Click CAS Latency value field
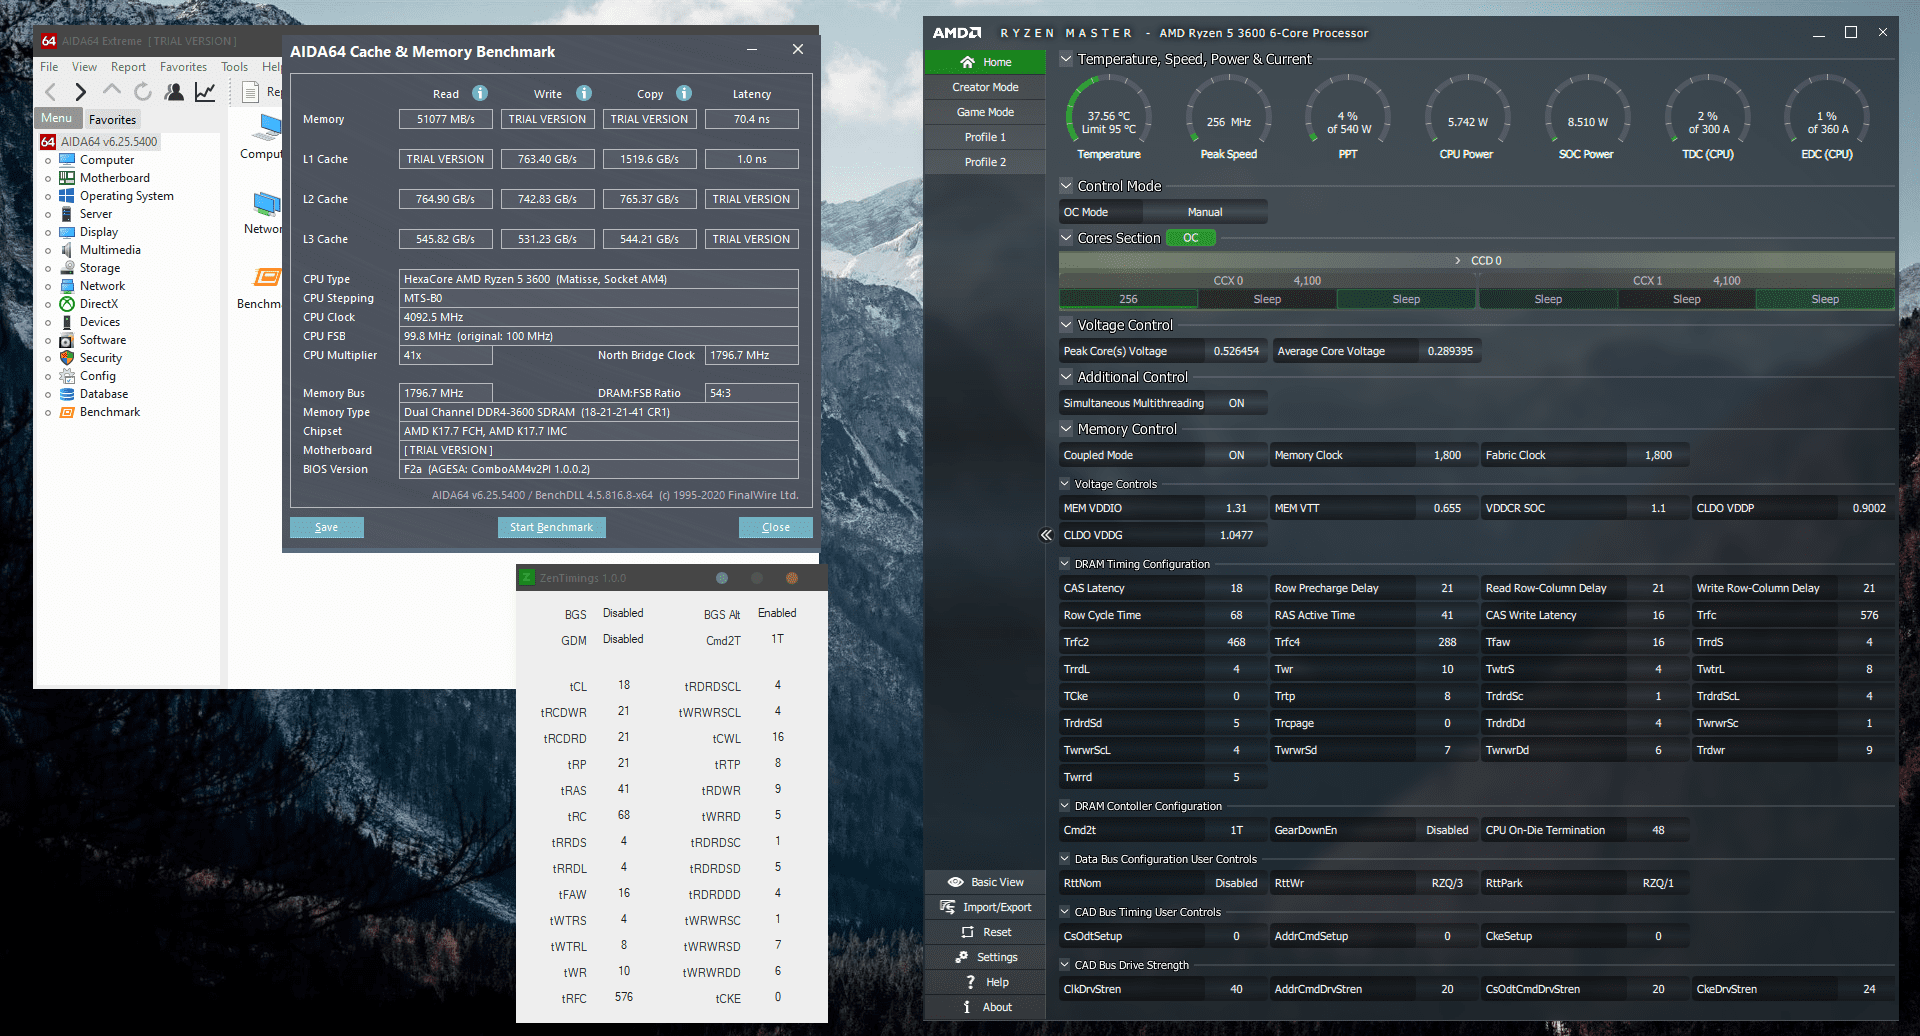The width and height of the screenshot is (1920, 1036). tap(1236, 588)
